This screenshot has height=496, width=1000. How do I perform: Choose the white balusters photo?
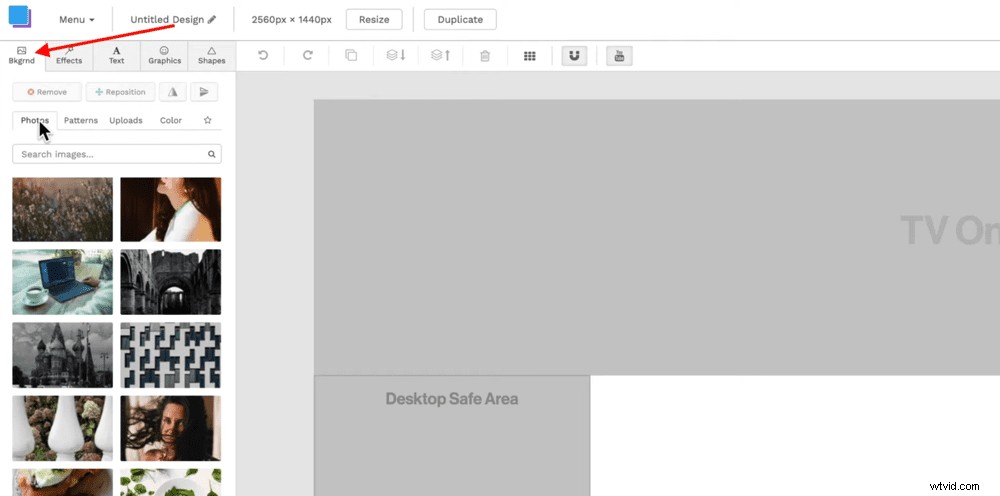62,428
